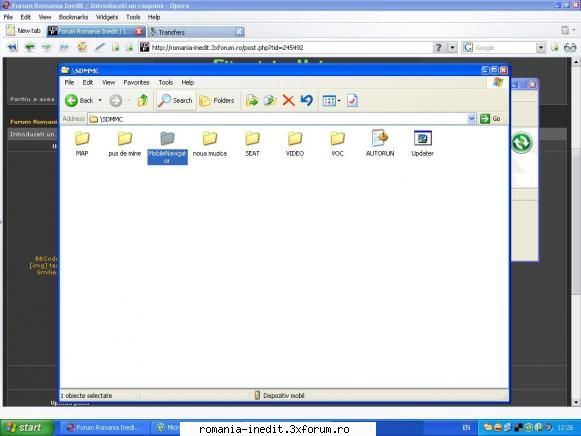Click the Opera URL address field
Image resolution: width=581 pixels, height=436 pixels.
(291, 47)
